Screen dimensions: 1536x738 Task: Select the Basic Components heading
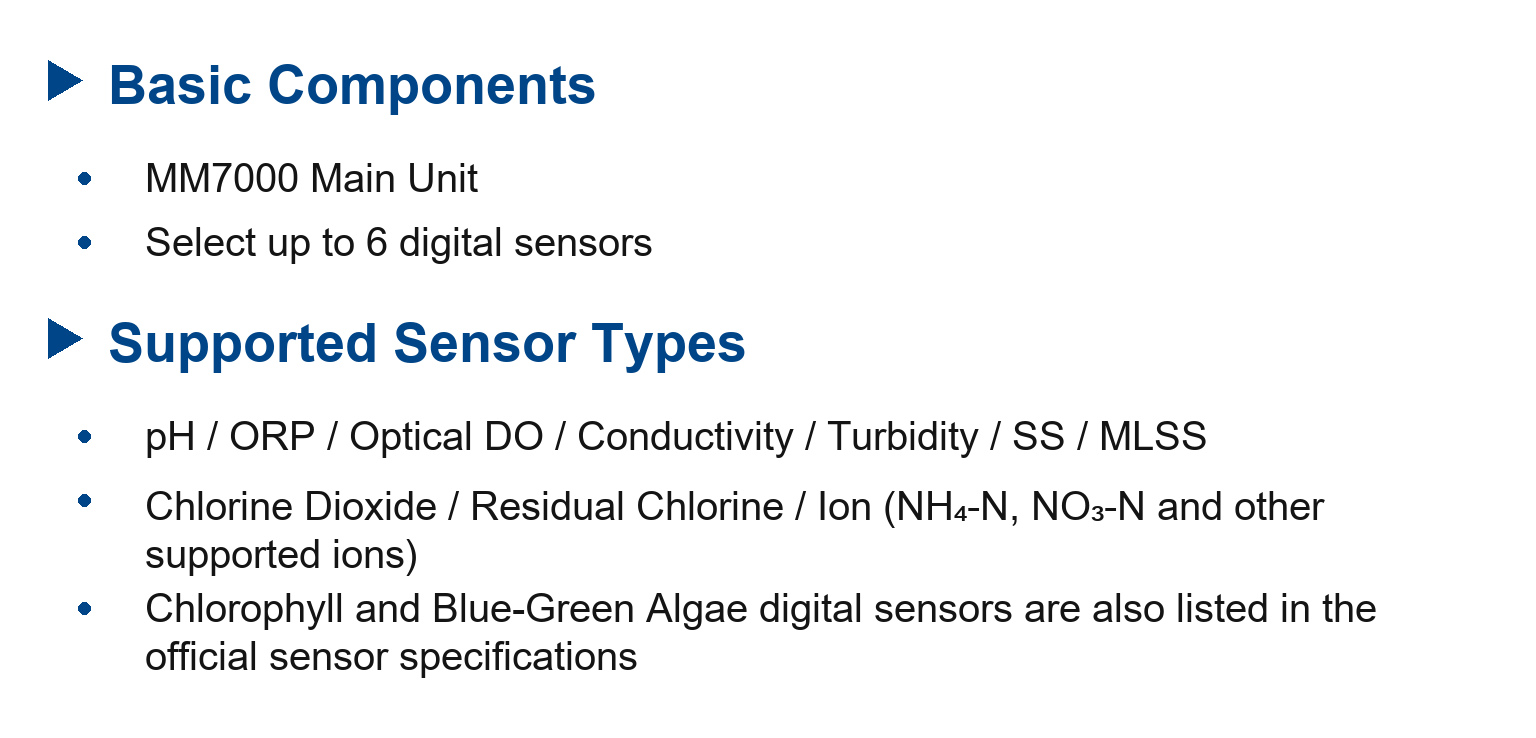pyautogui.click(x=352, y=85)
